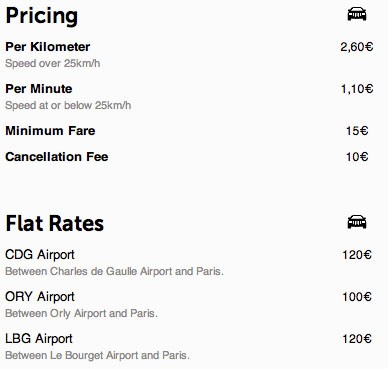Click the 'Speed at or below 25km/h' description

(x=68, y=105)
